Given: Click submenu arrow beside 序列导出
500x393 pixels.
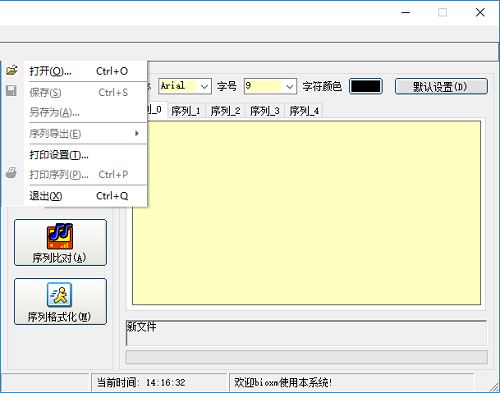Looking at the screenshot, I should pos(137,133).
